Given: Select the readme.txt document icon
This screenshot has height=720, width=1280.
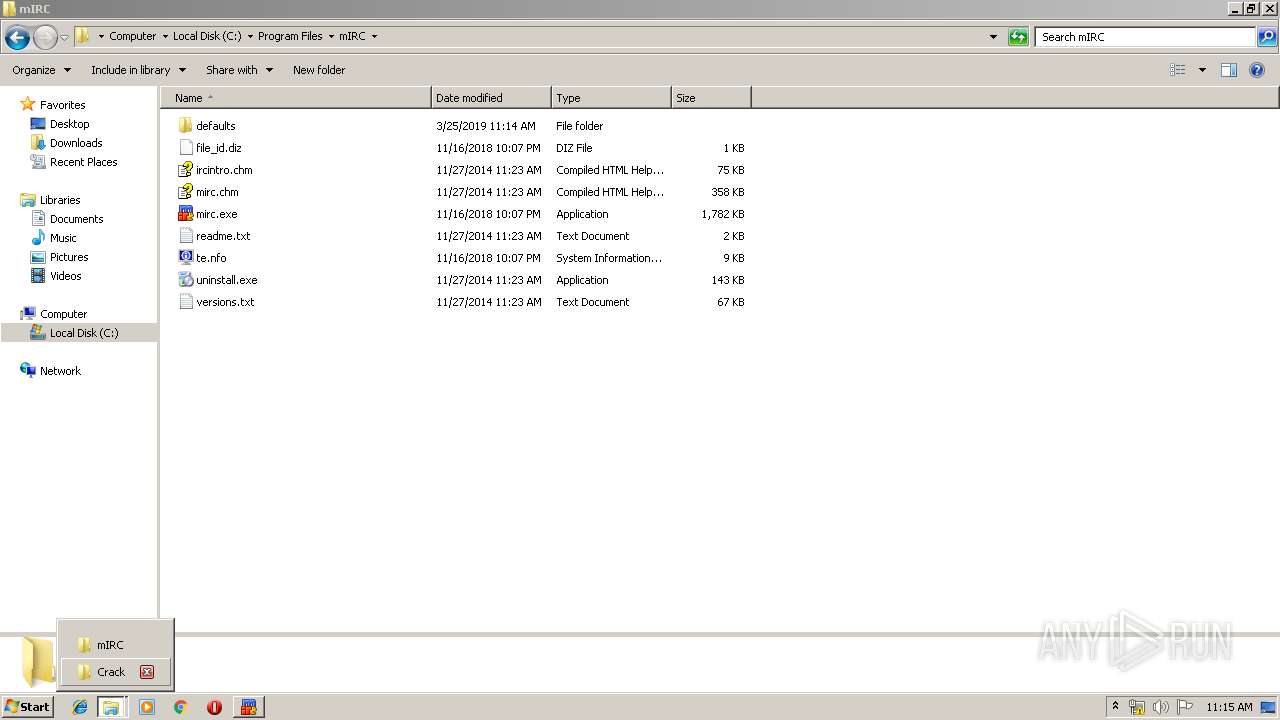Looking at the screenshot, I should coord(185,236).
